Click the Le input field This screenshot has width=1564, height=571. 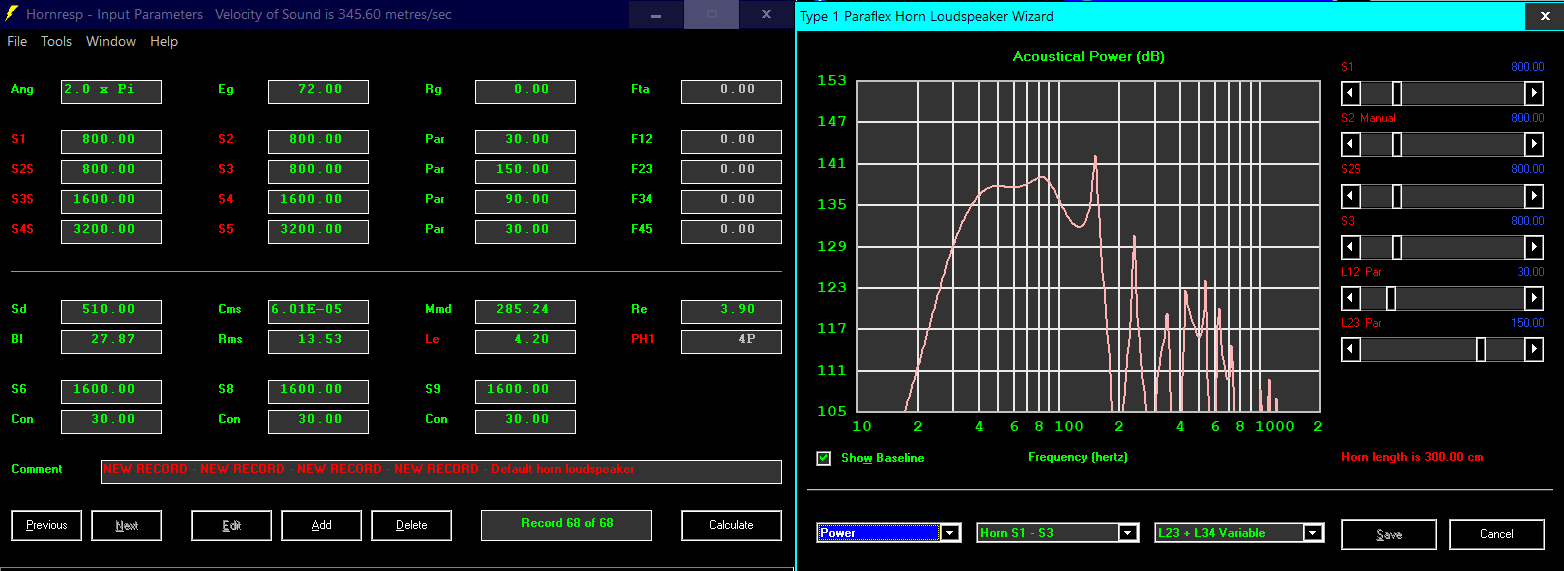525,341
